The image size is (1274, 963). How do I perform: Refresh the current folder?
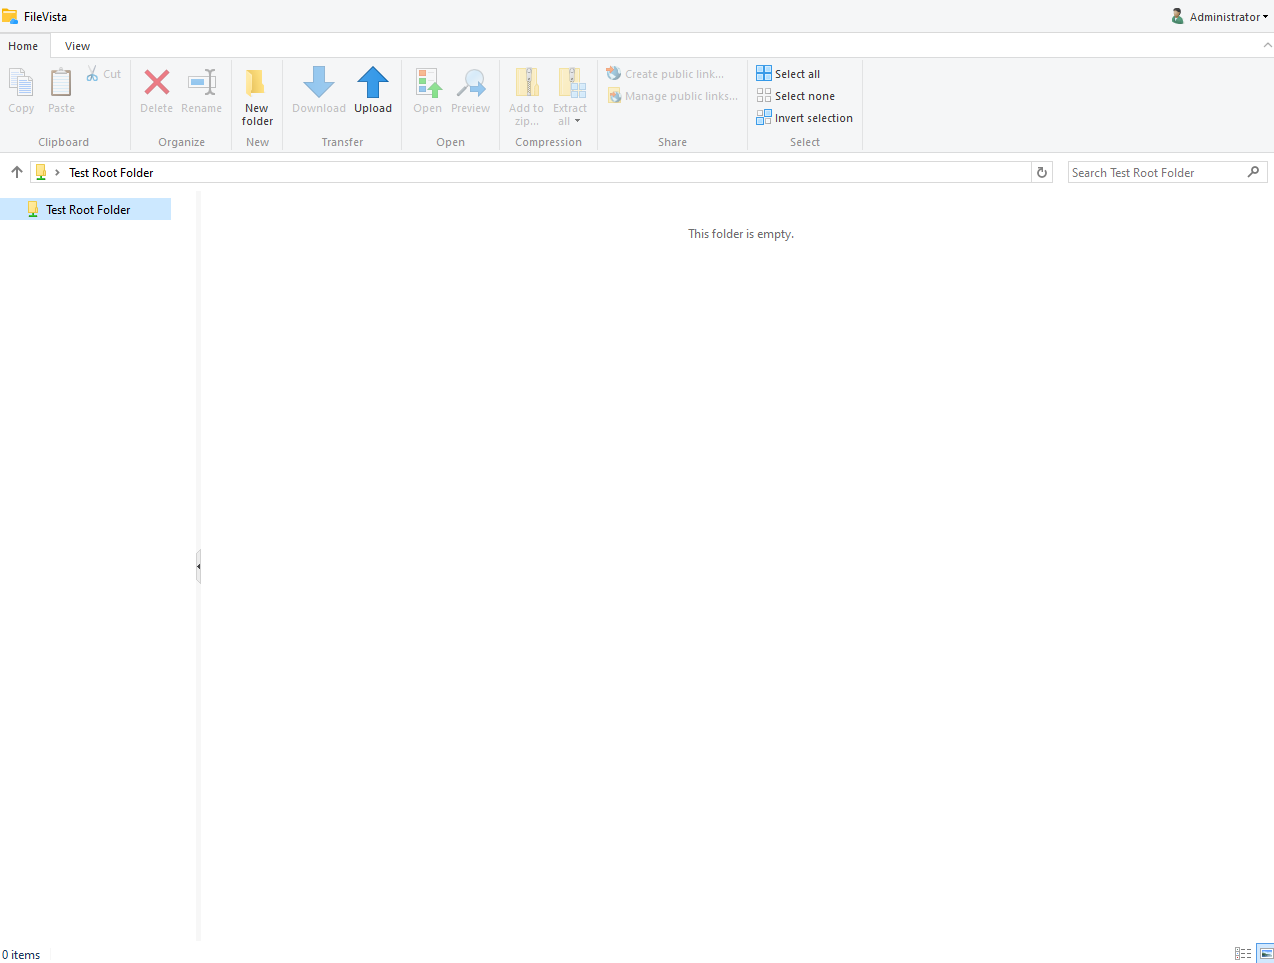[x=1042, y=172]
